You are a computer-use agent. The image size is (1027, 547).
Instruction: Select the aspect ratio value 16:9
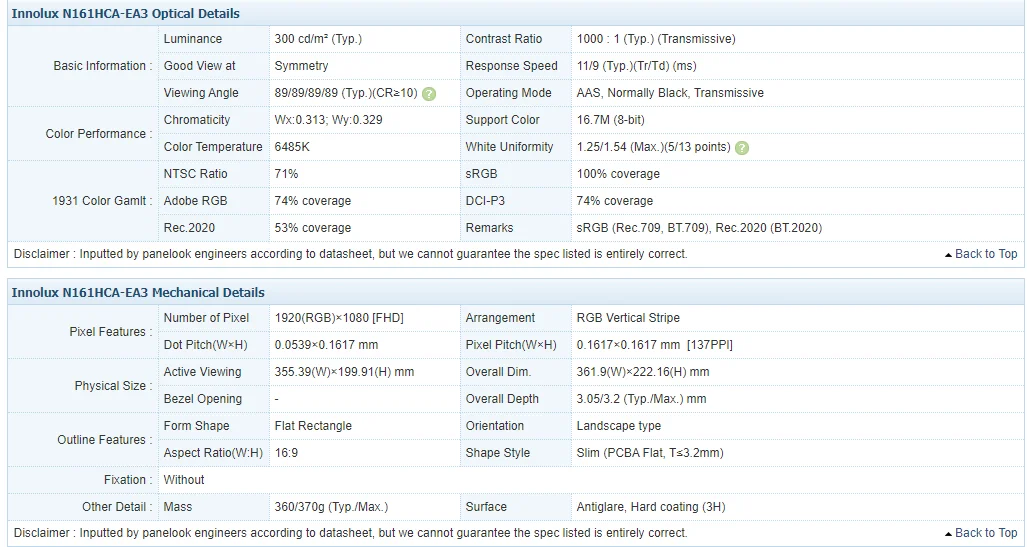point(286,453)
